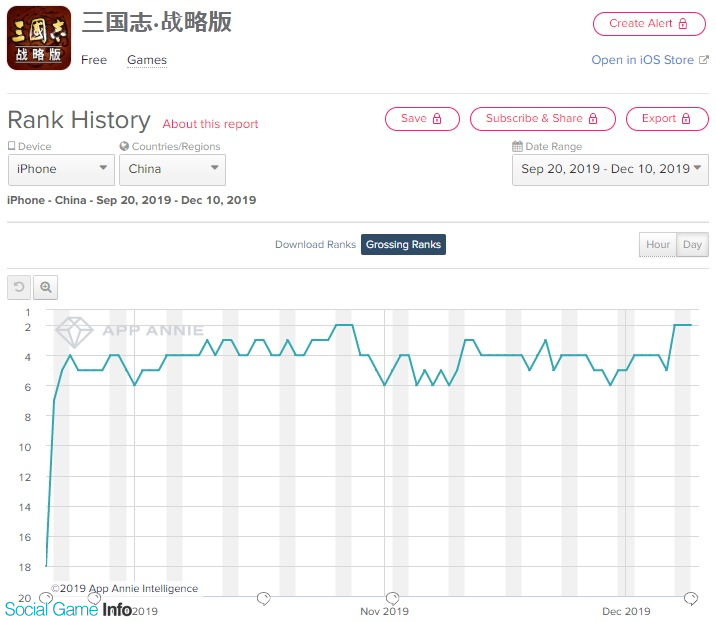
Task: Select the Grossing Ranks tab
Action: [403, 244]
